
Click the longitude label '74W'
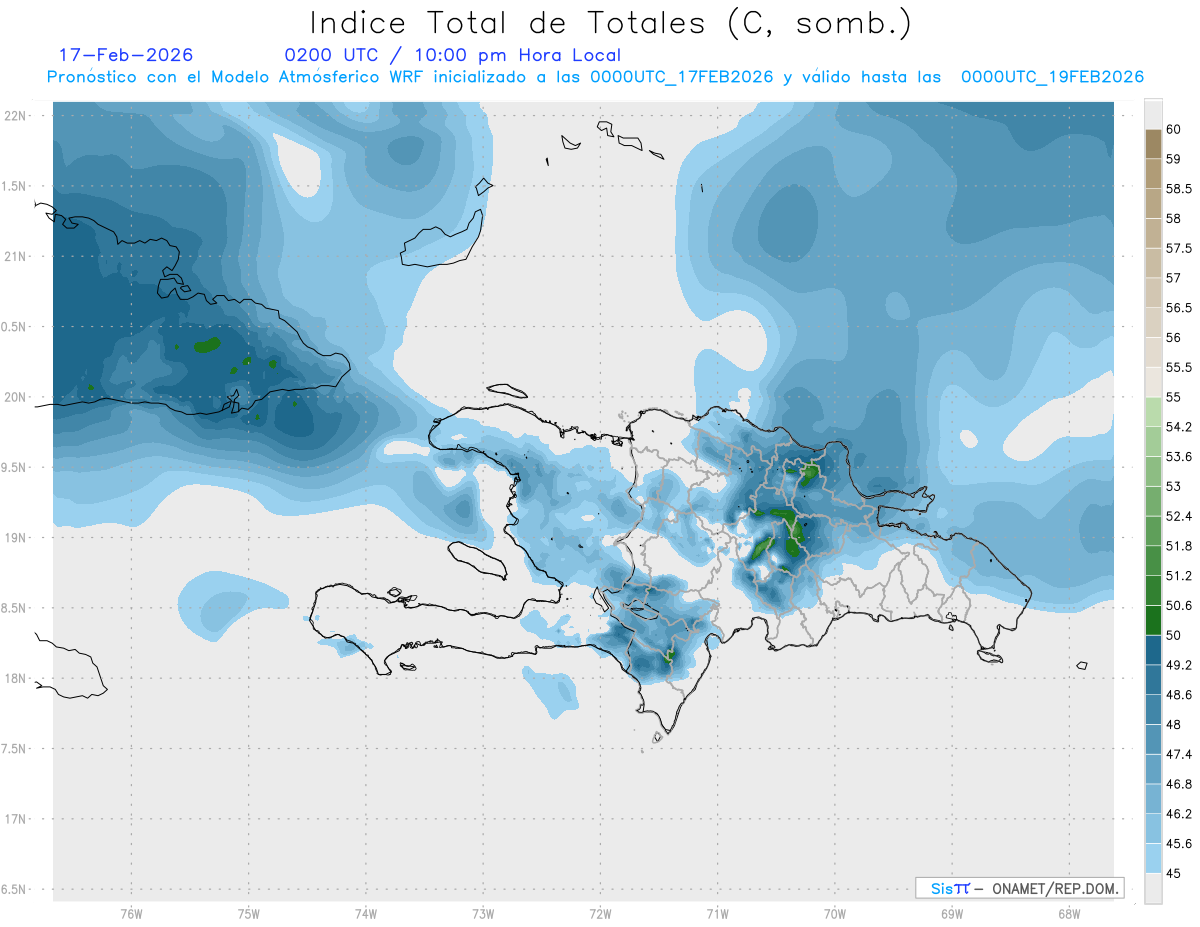[366, 913]
